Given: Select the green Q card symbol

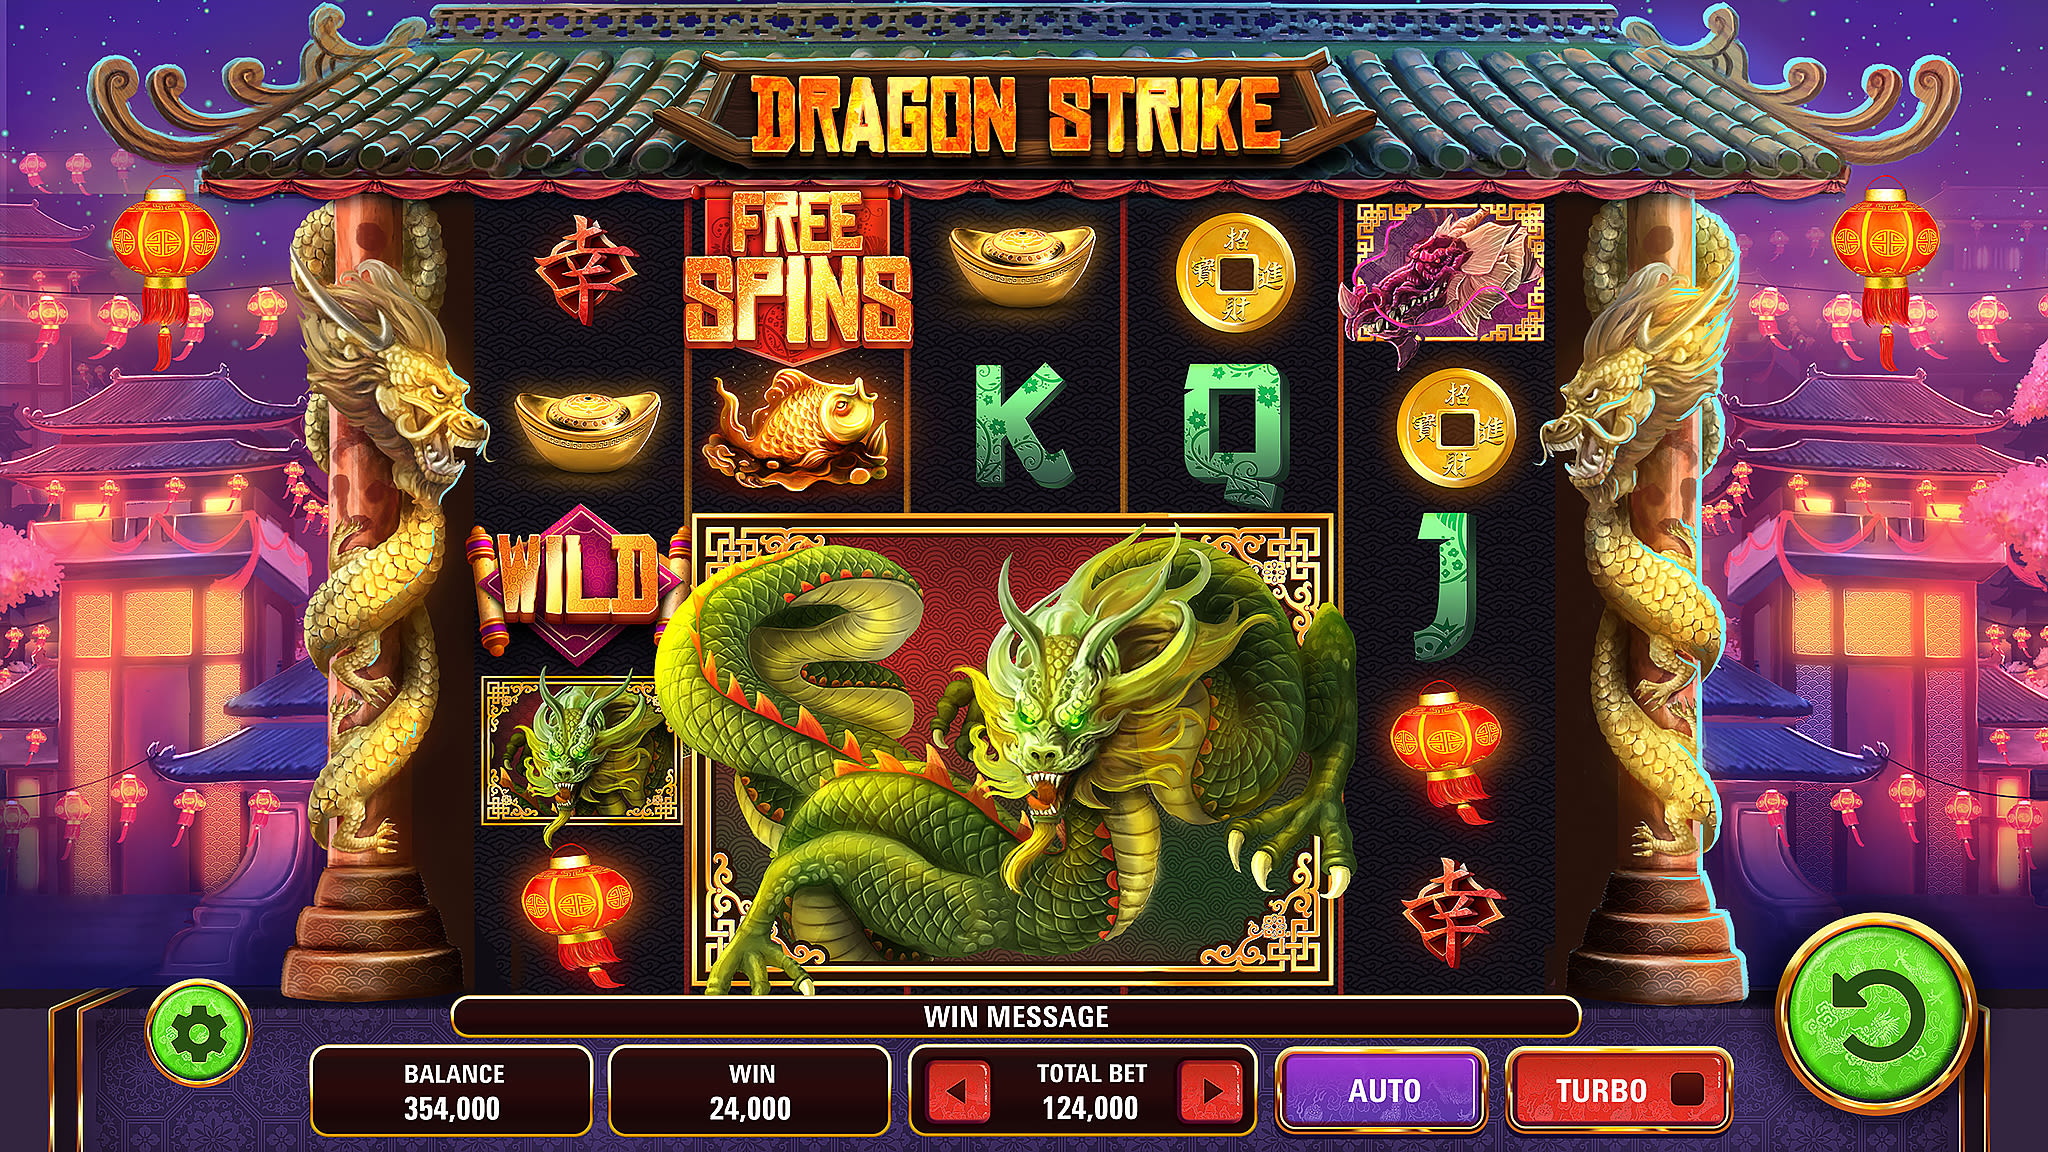Looking at the screenshot, I should tap(1232, 428).
